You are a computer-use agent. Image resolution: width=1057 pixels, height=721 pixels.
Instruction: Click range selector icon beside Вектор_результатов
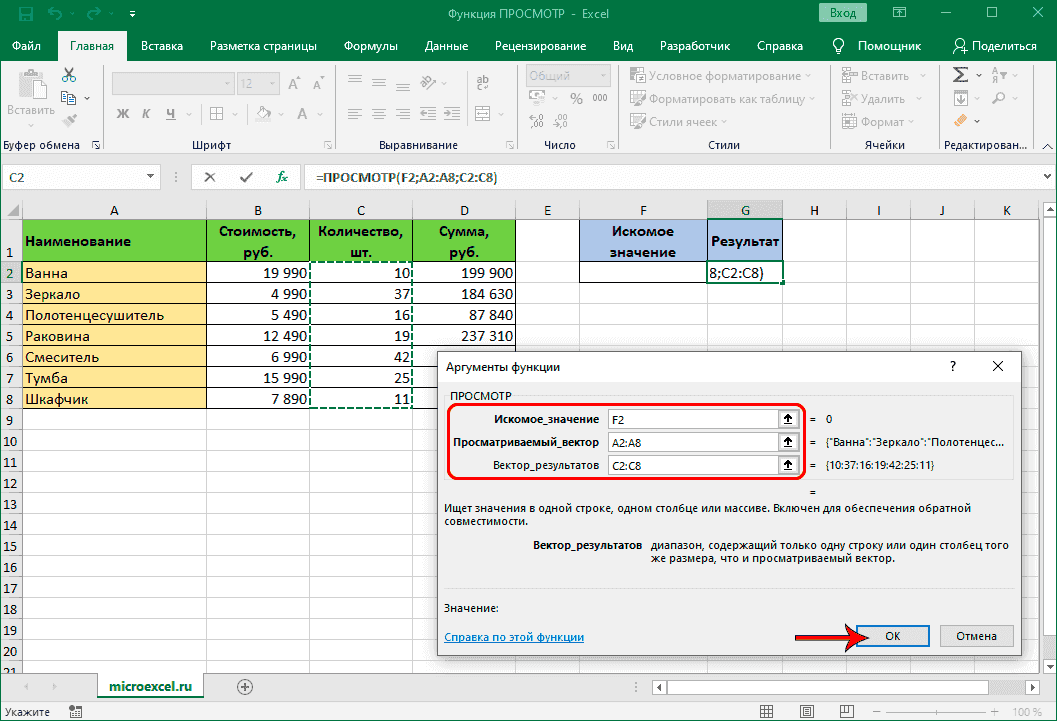click(x=788, y=465)
